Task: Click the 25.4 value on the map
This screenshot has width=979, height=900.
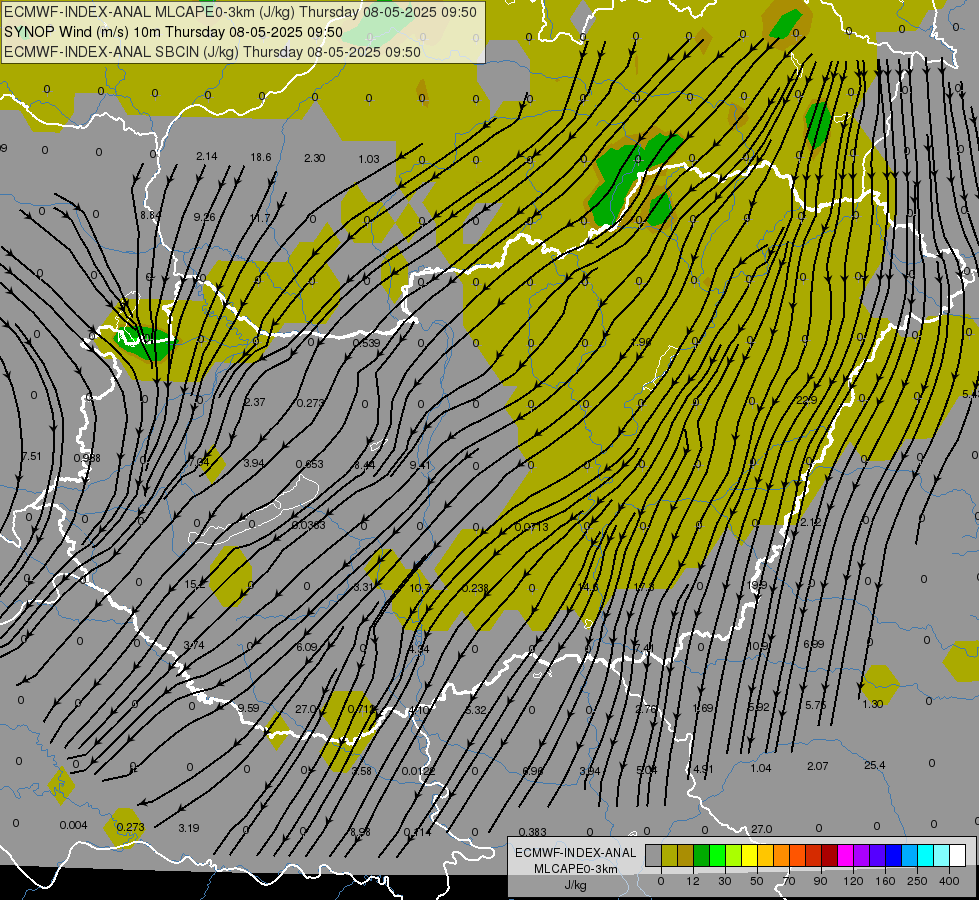Action: pyautogui.click(x=875, y=765)
